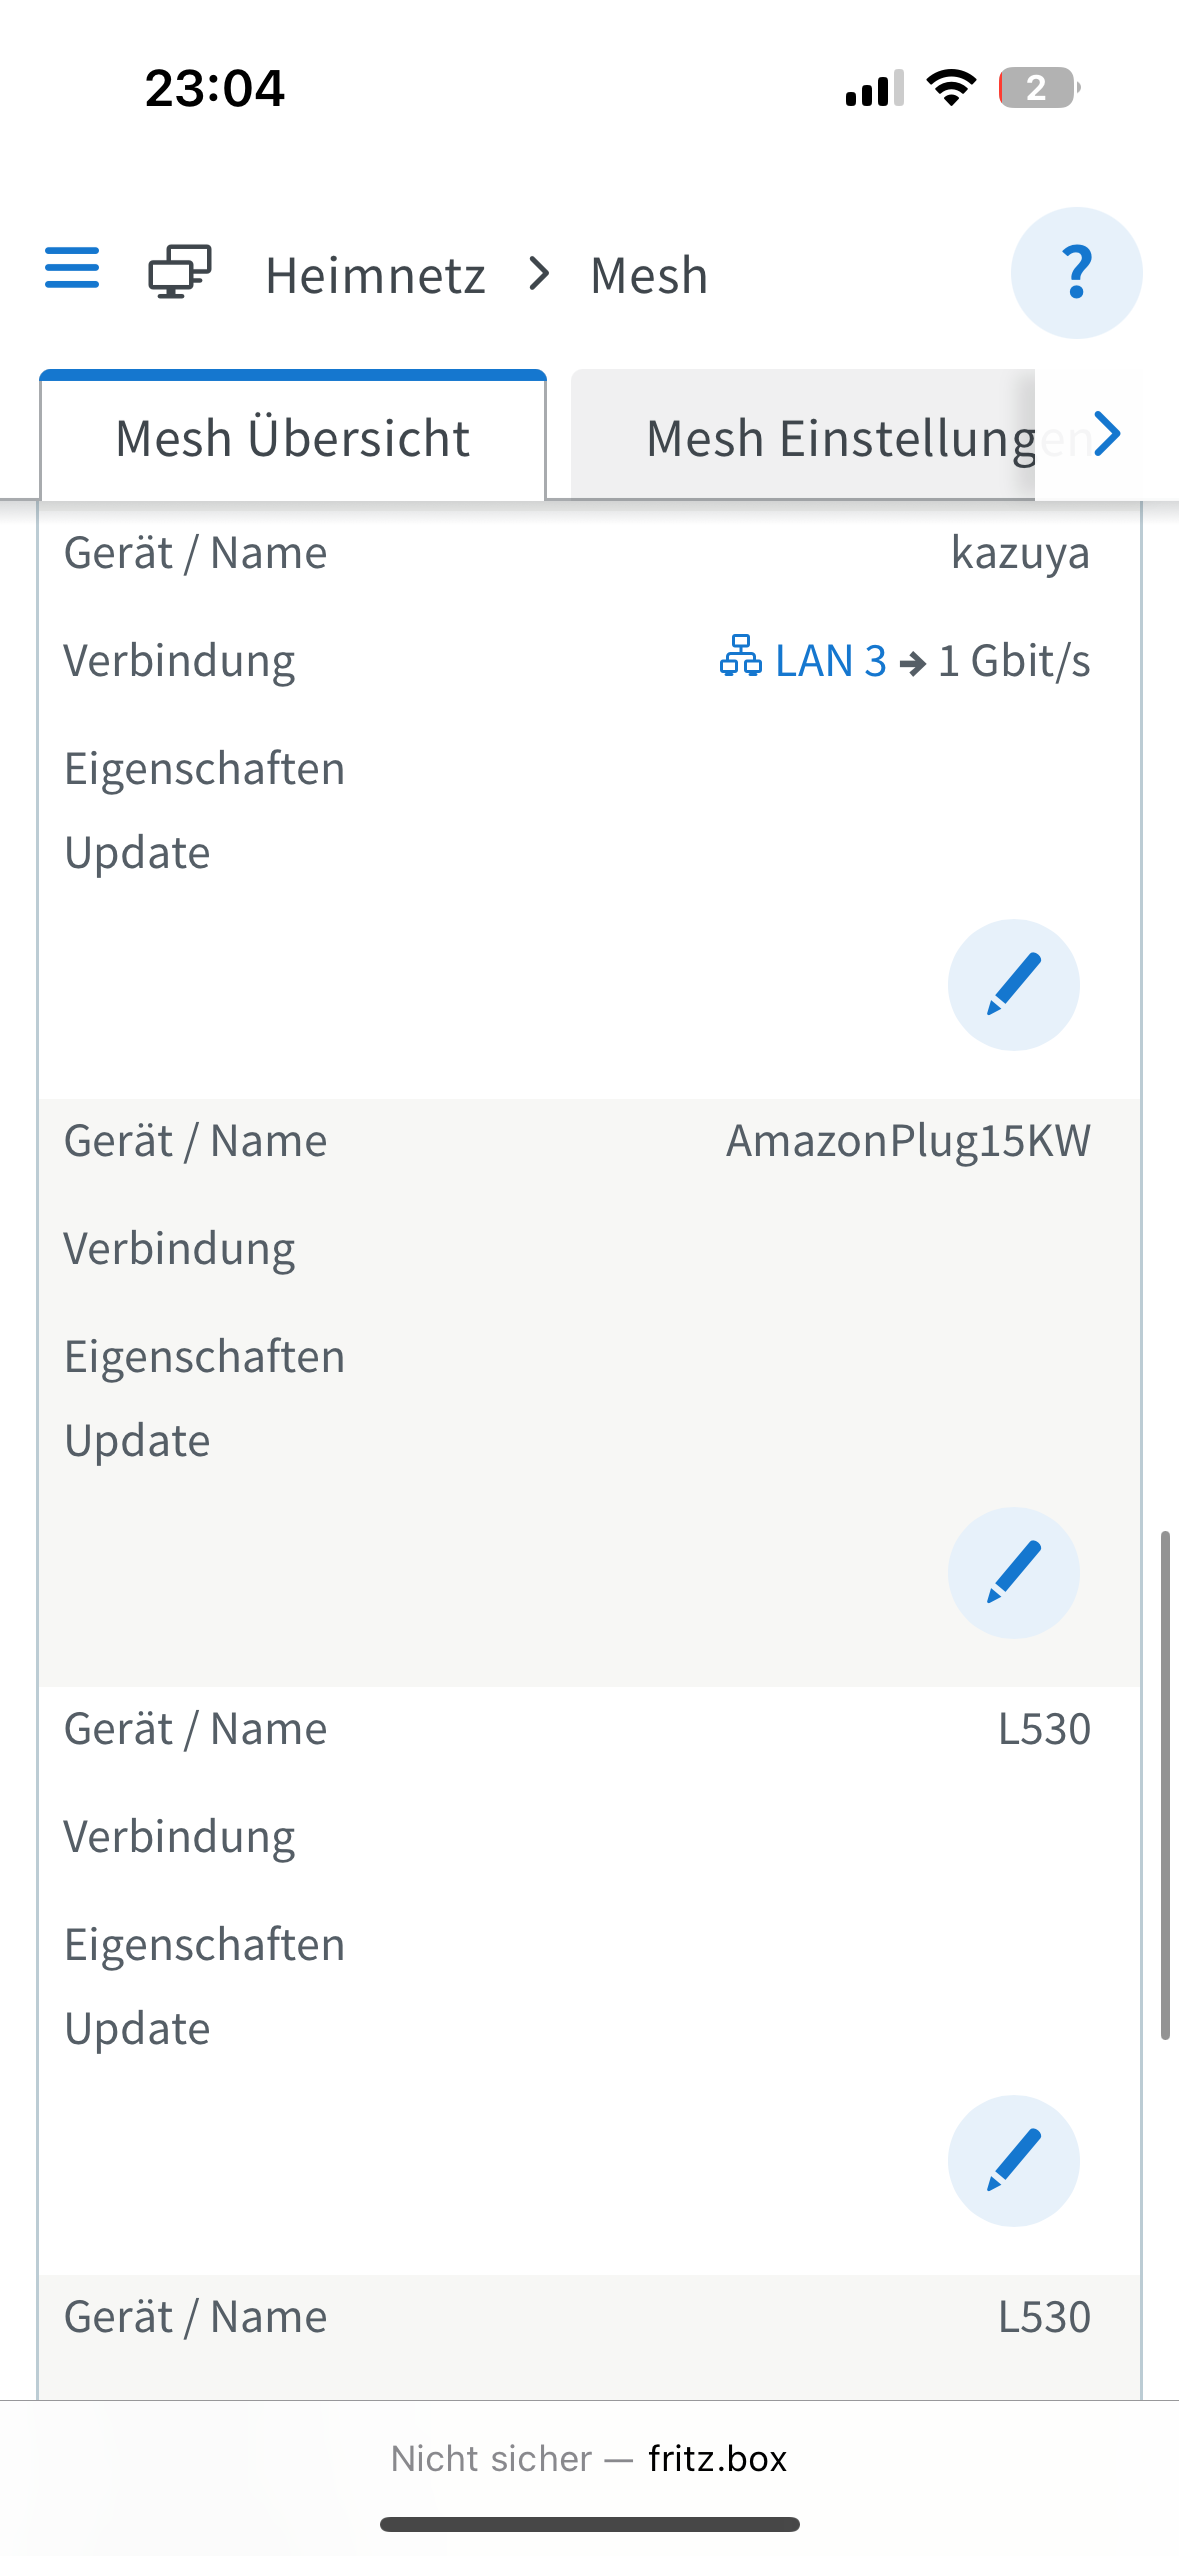This screenshot has width=1179, height=2556.
Task: Click the breadcrumb chevron after Heimnetz
Action: point(539,274)
